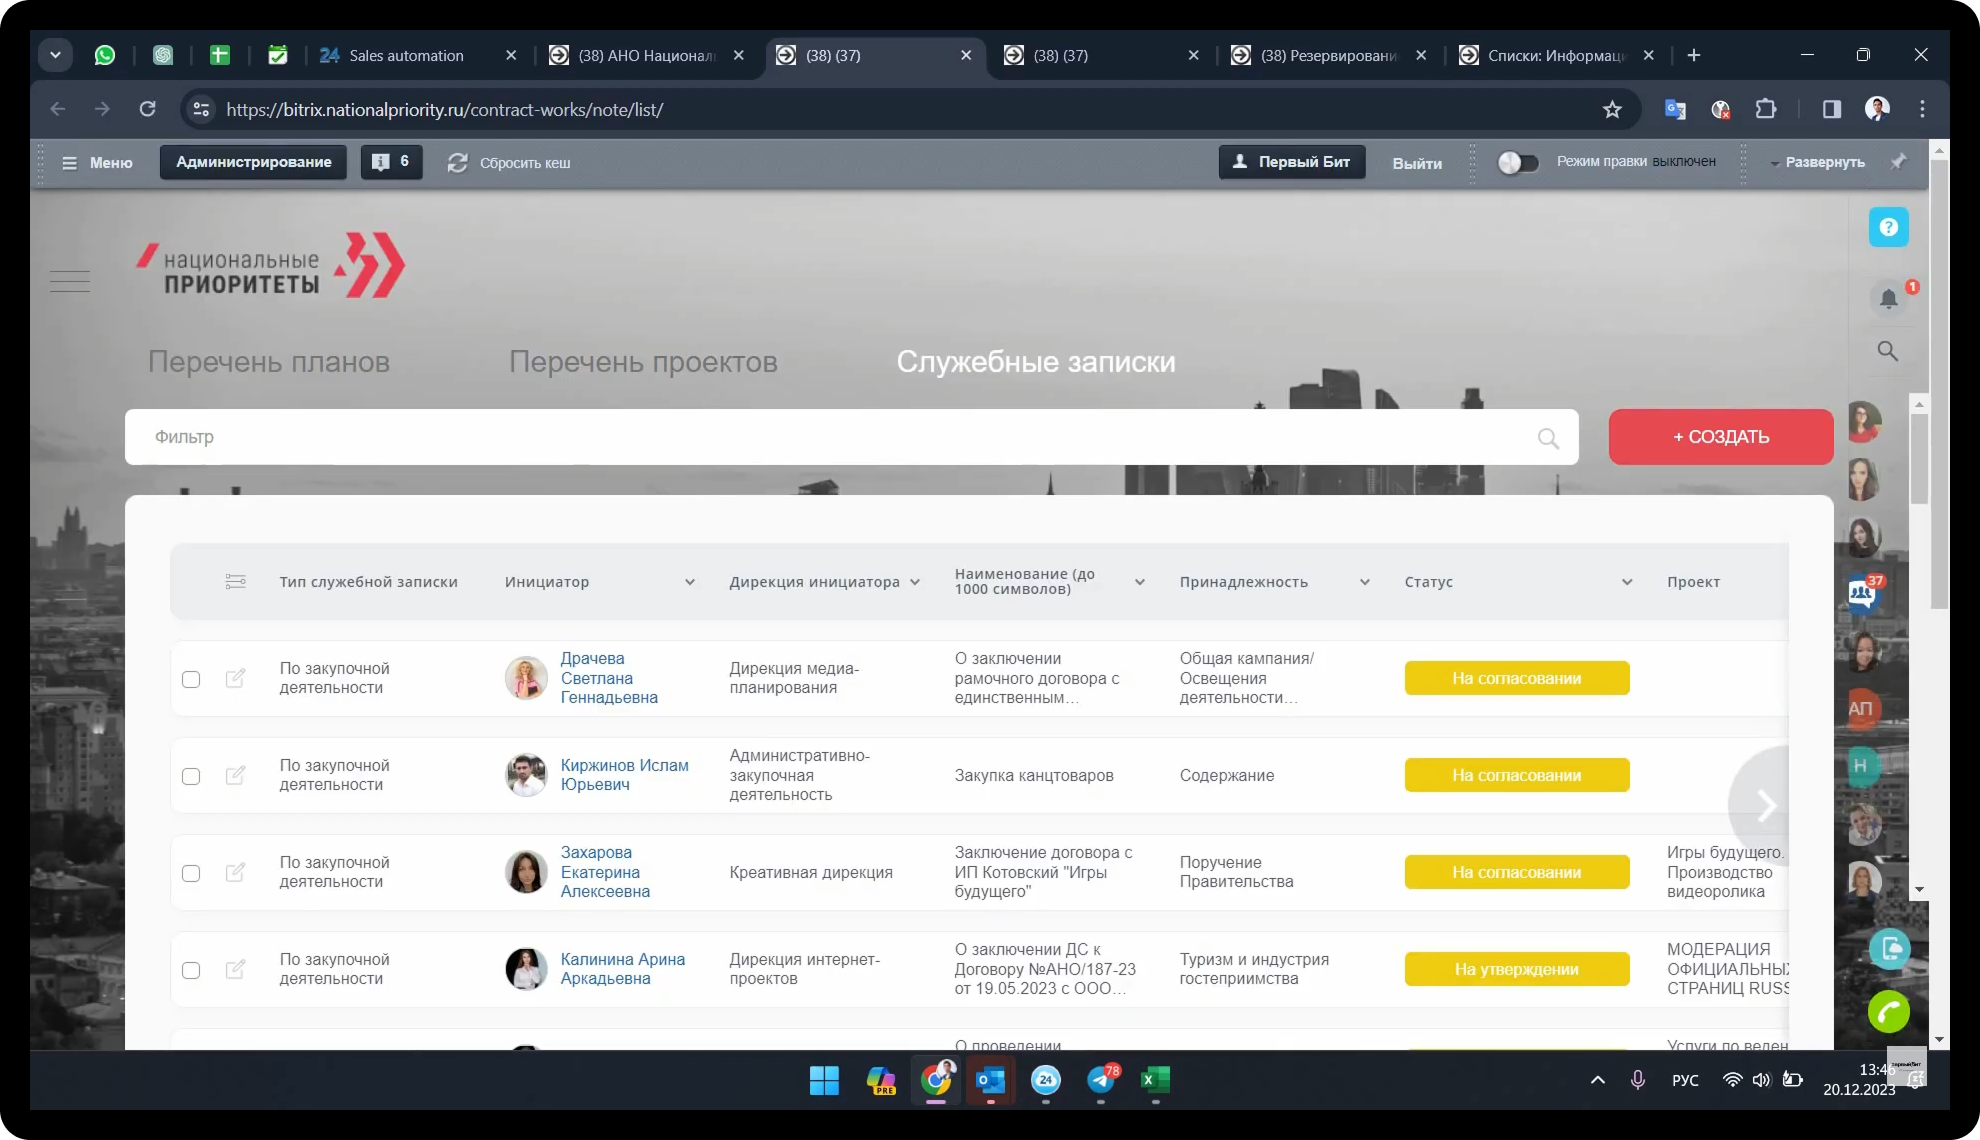Open table column settings icon
Image resolution: width=1980 pixels, height=1140 pixels.
click(x=235, y=582)
